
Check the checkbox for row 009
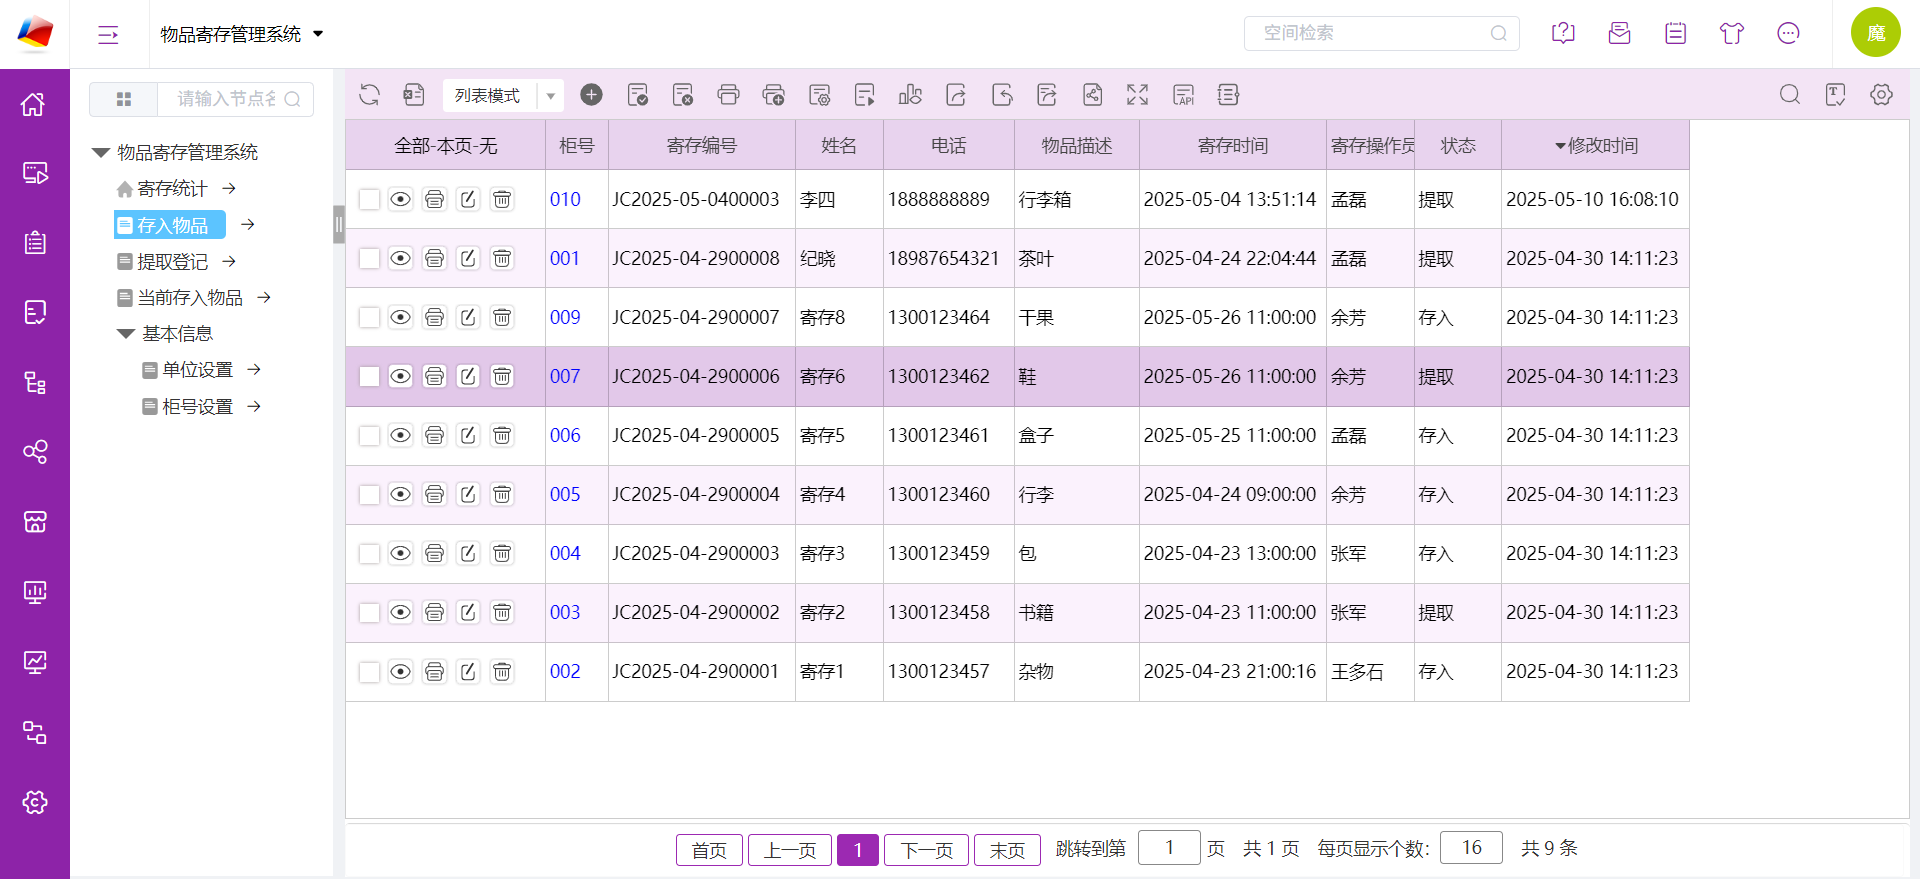369,317
